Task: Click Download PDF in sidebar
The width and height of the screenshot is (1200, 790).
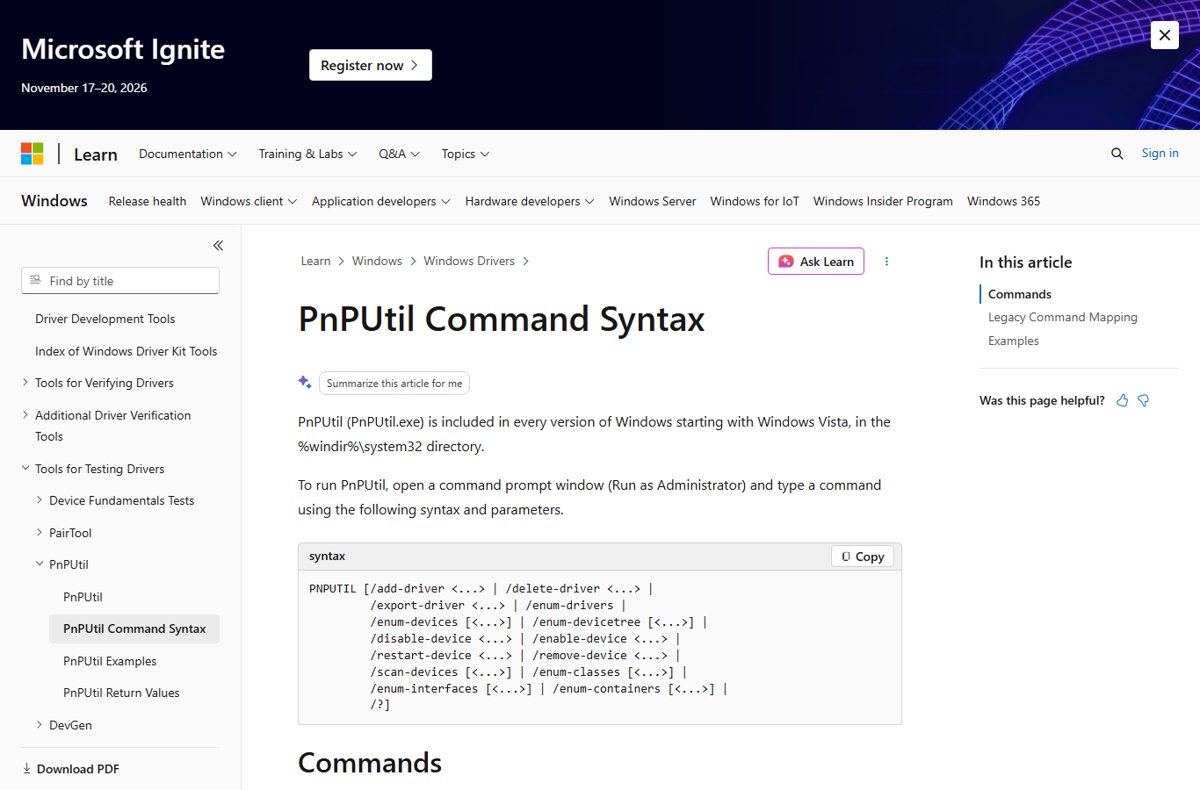Action: [x=70, y=769]
